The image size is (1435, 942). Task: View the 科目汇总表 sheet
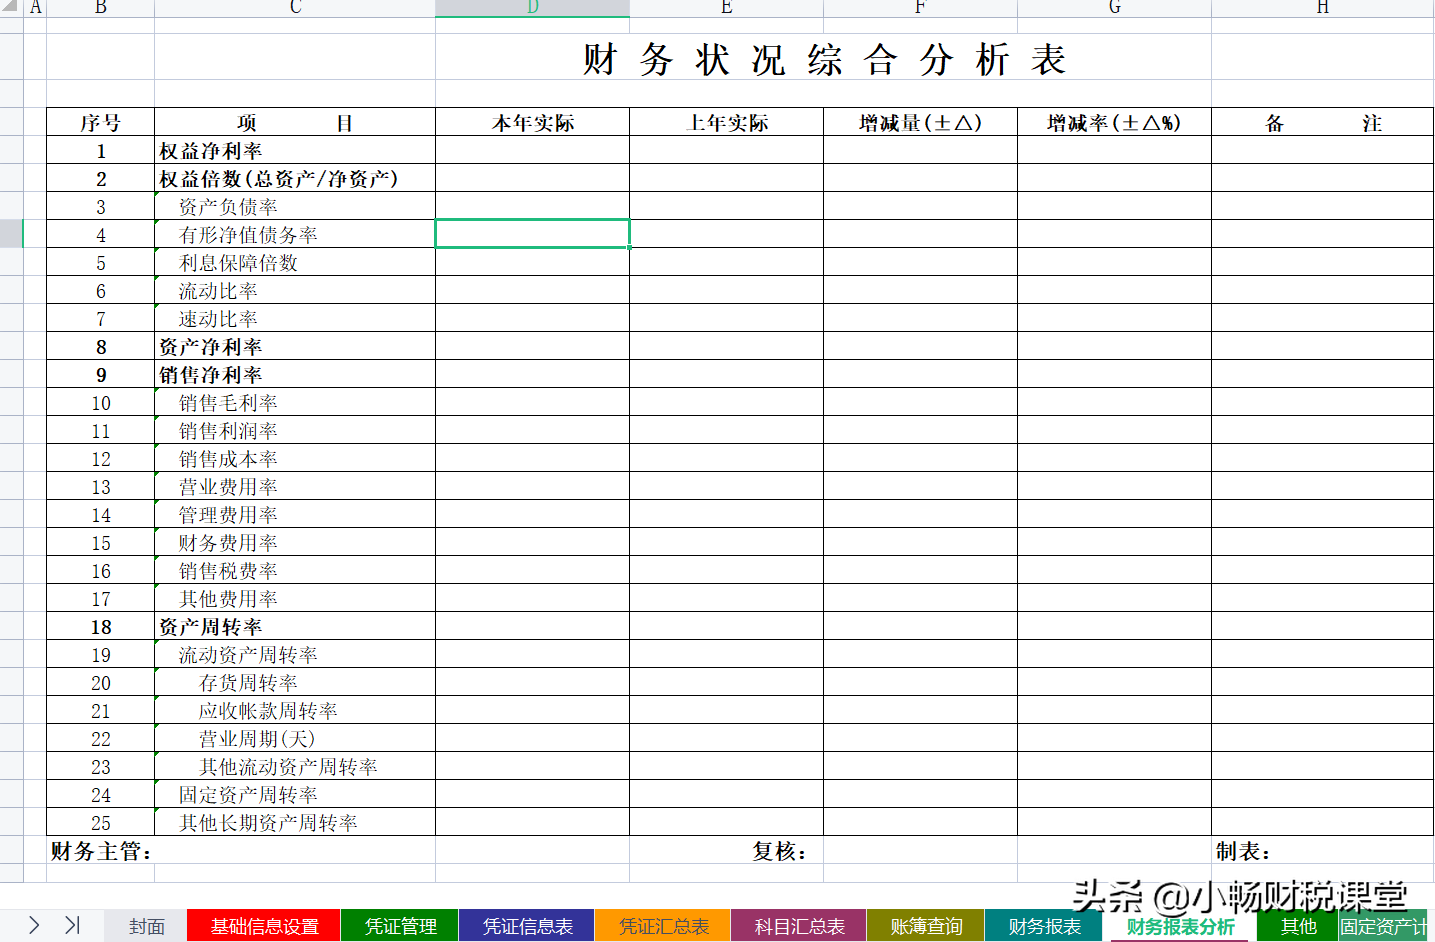pyautogui.click(x=797, y=927)
